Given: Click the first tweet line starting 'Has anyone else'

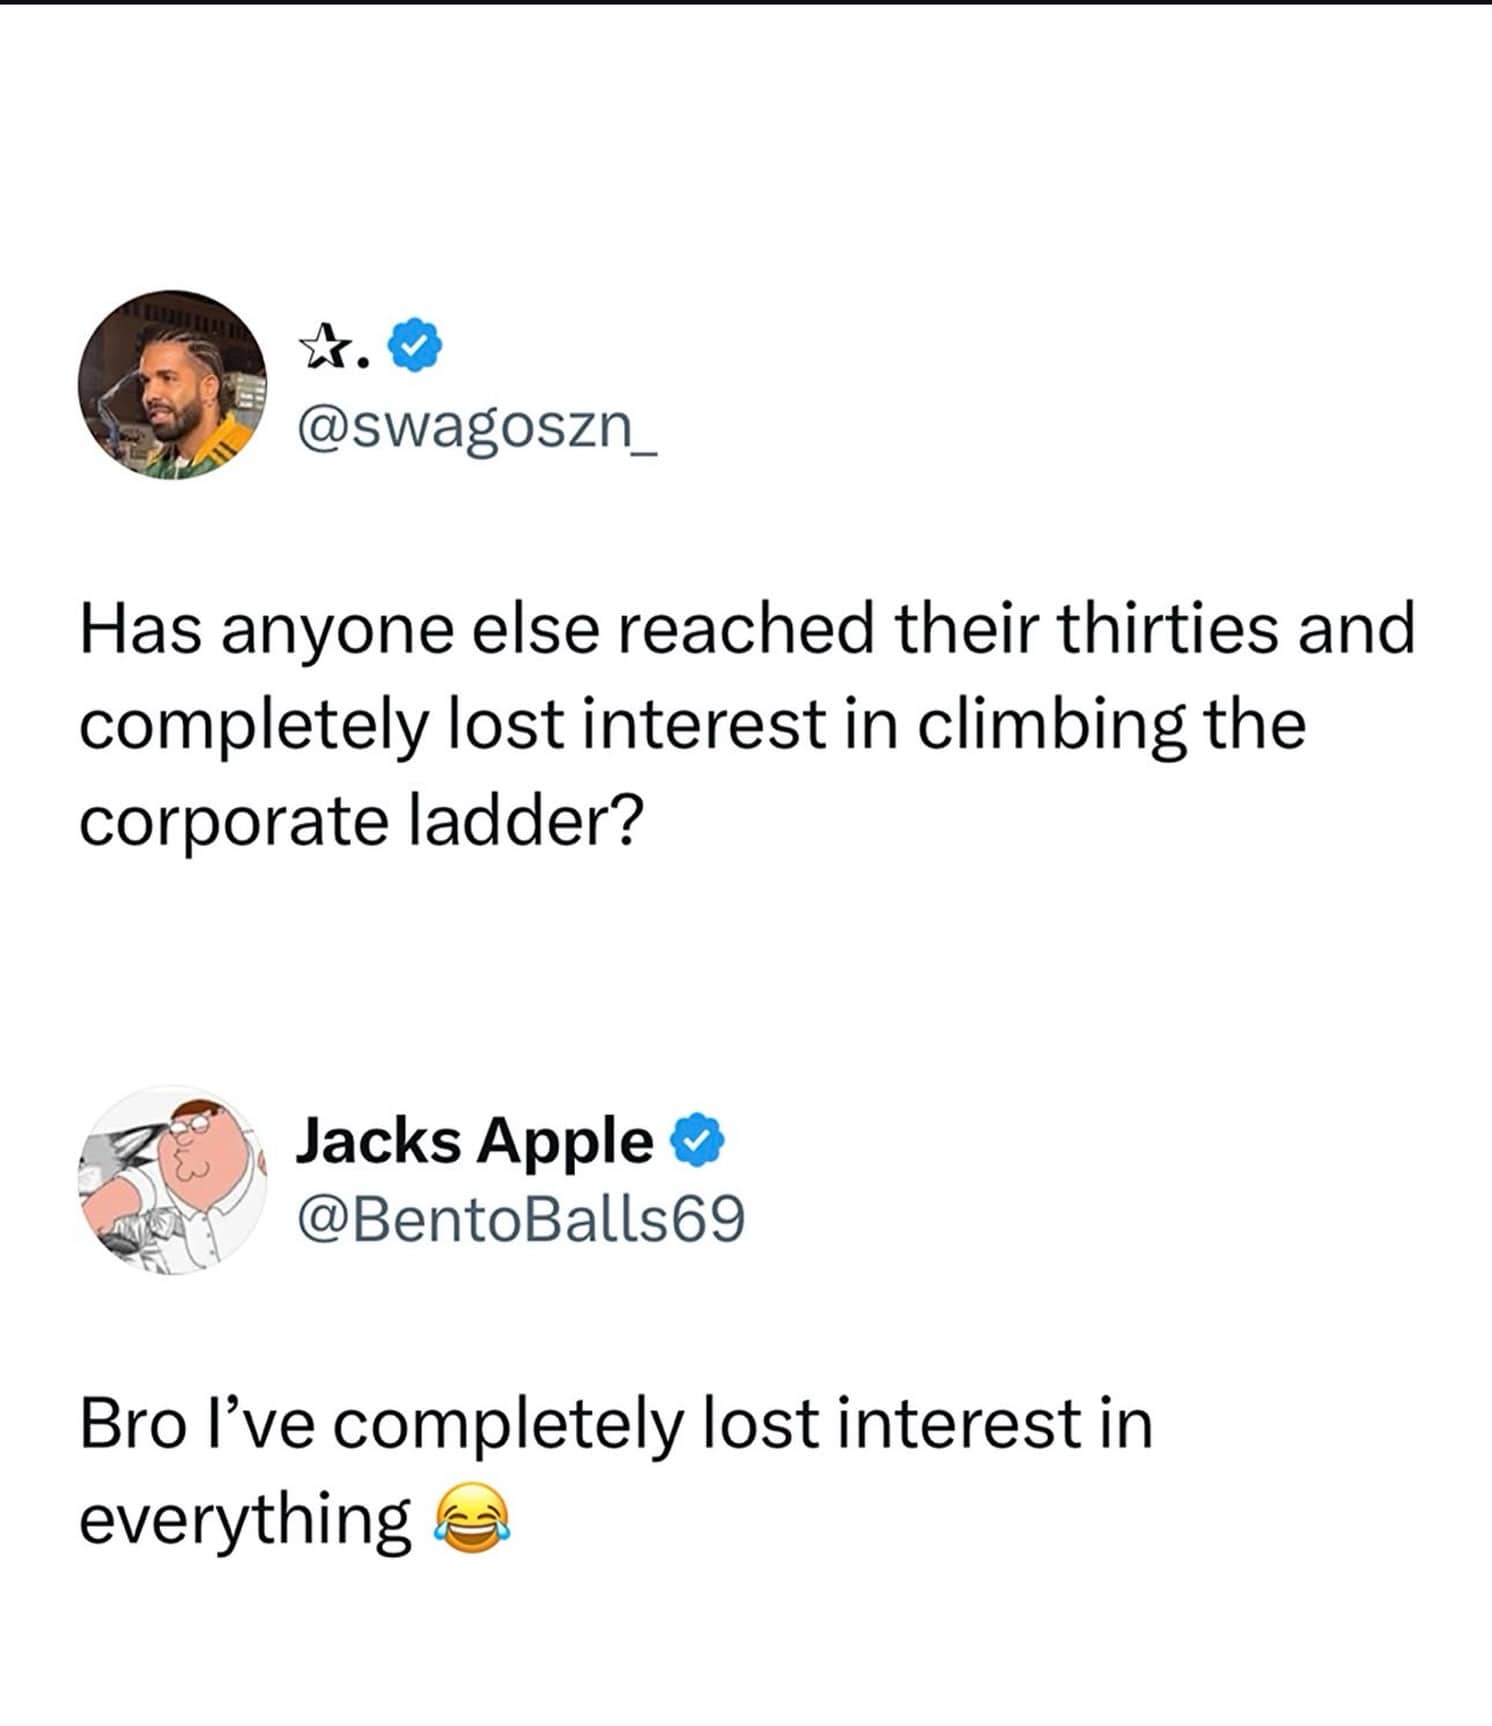Looking at the screenshot, I should click(x=747, y=630).
